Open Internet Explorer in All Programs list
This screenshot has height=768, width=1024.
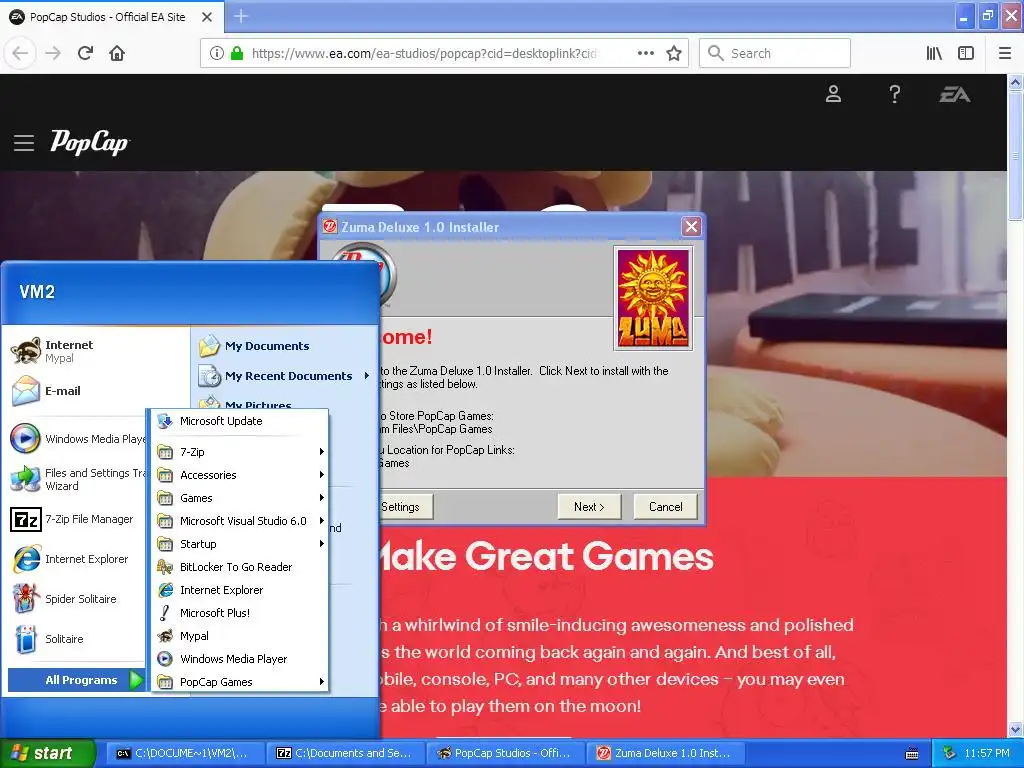240,590
